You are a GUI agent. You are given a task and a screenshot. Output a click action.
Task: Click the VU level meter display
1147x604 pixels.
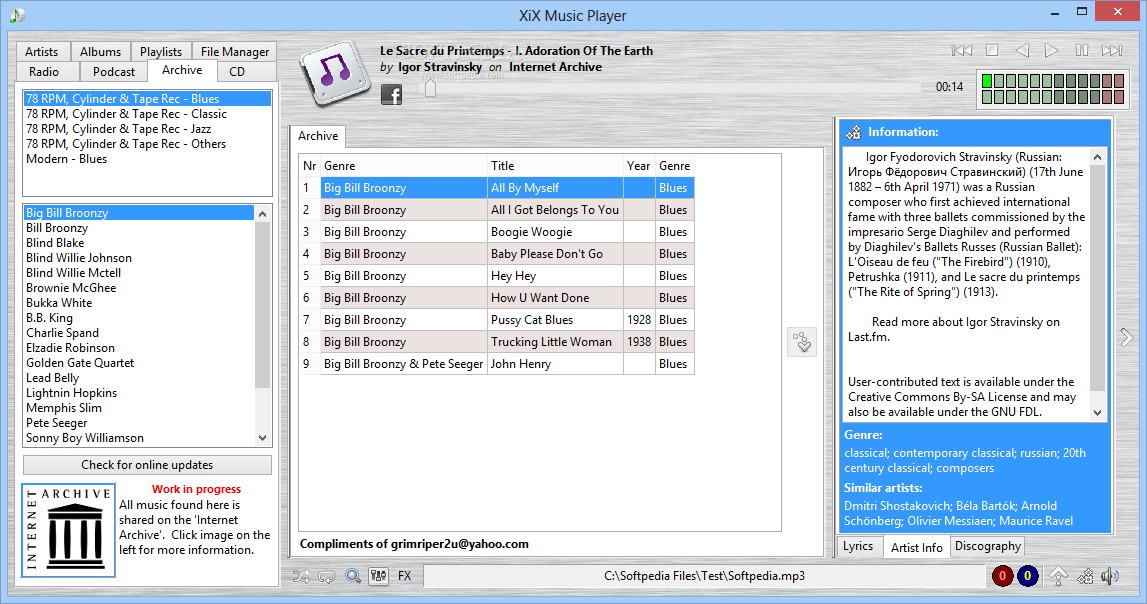tap(1052, 88)
